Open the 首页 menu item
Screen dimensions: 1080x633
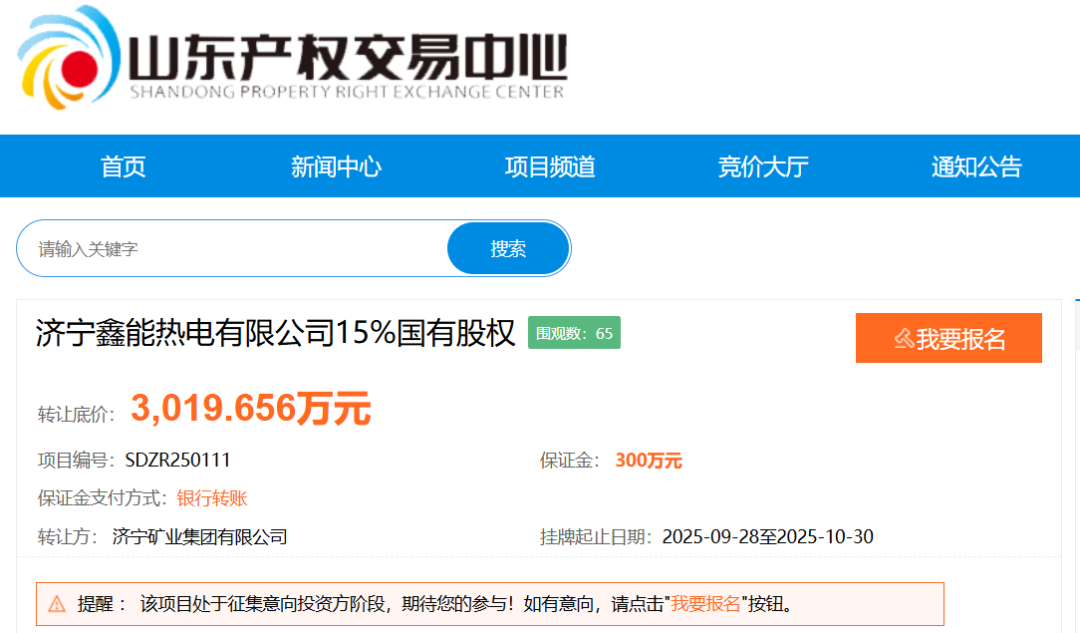pos(124,166)
